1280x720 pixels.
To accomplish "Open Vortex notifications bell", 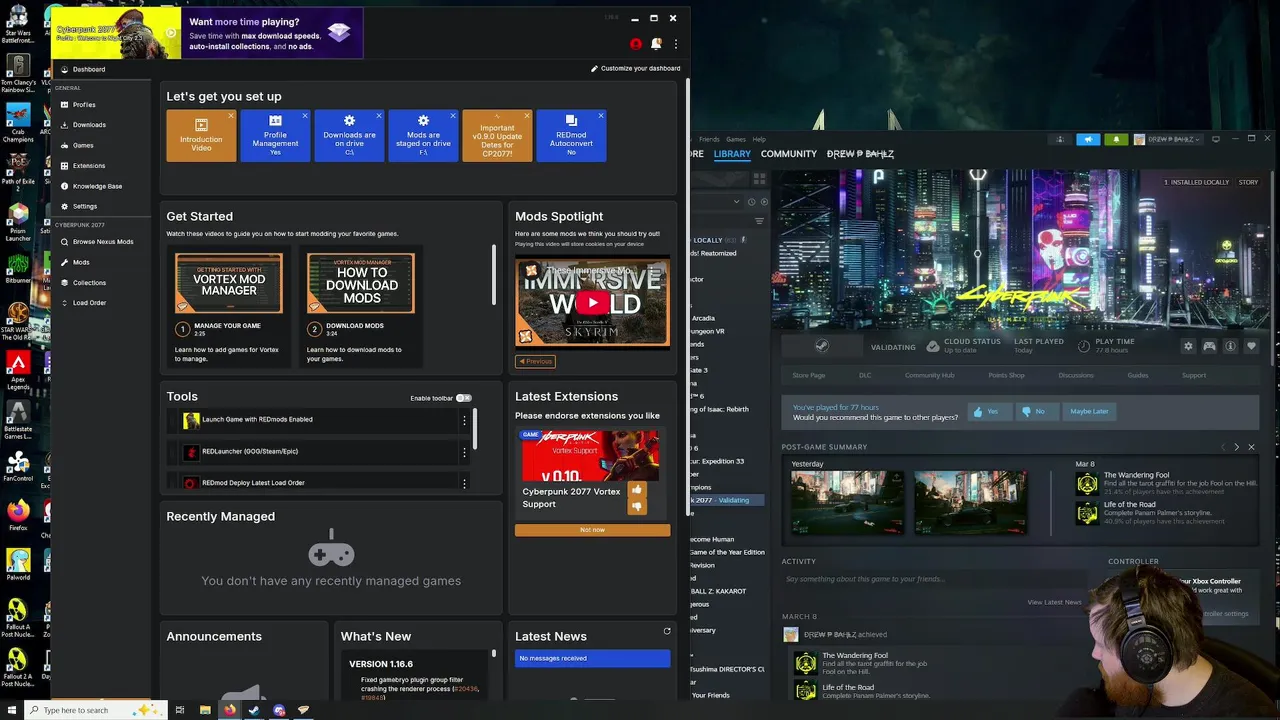I will pos(656,44).
